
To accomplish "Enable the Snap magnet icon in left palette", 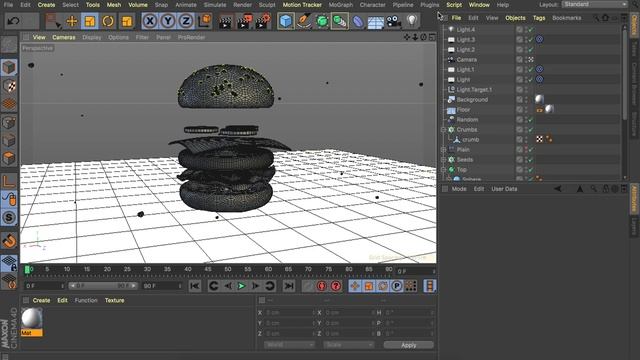I will tap(9, 241).
